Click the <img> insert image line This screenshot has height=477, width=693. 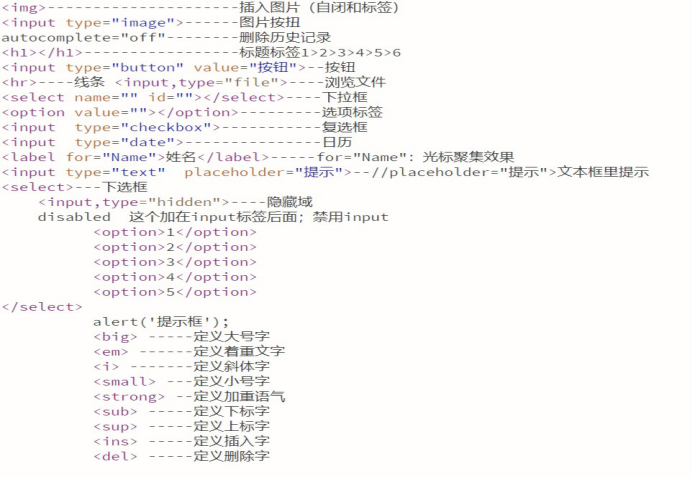point(201,8)
